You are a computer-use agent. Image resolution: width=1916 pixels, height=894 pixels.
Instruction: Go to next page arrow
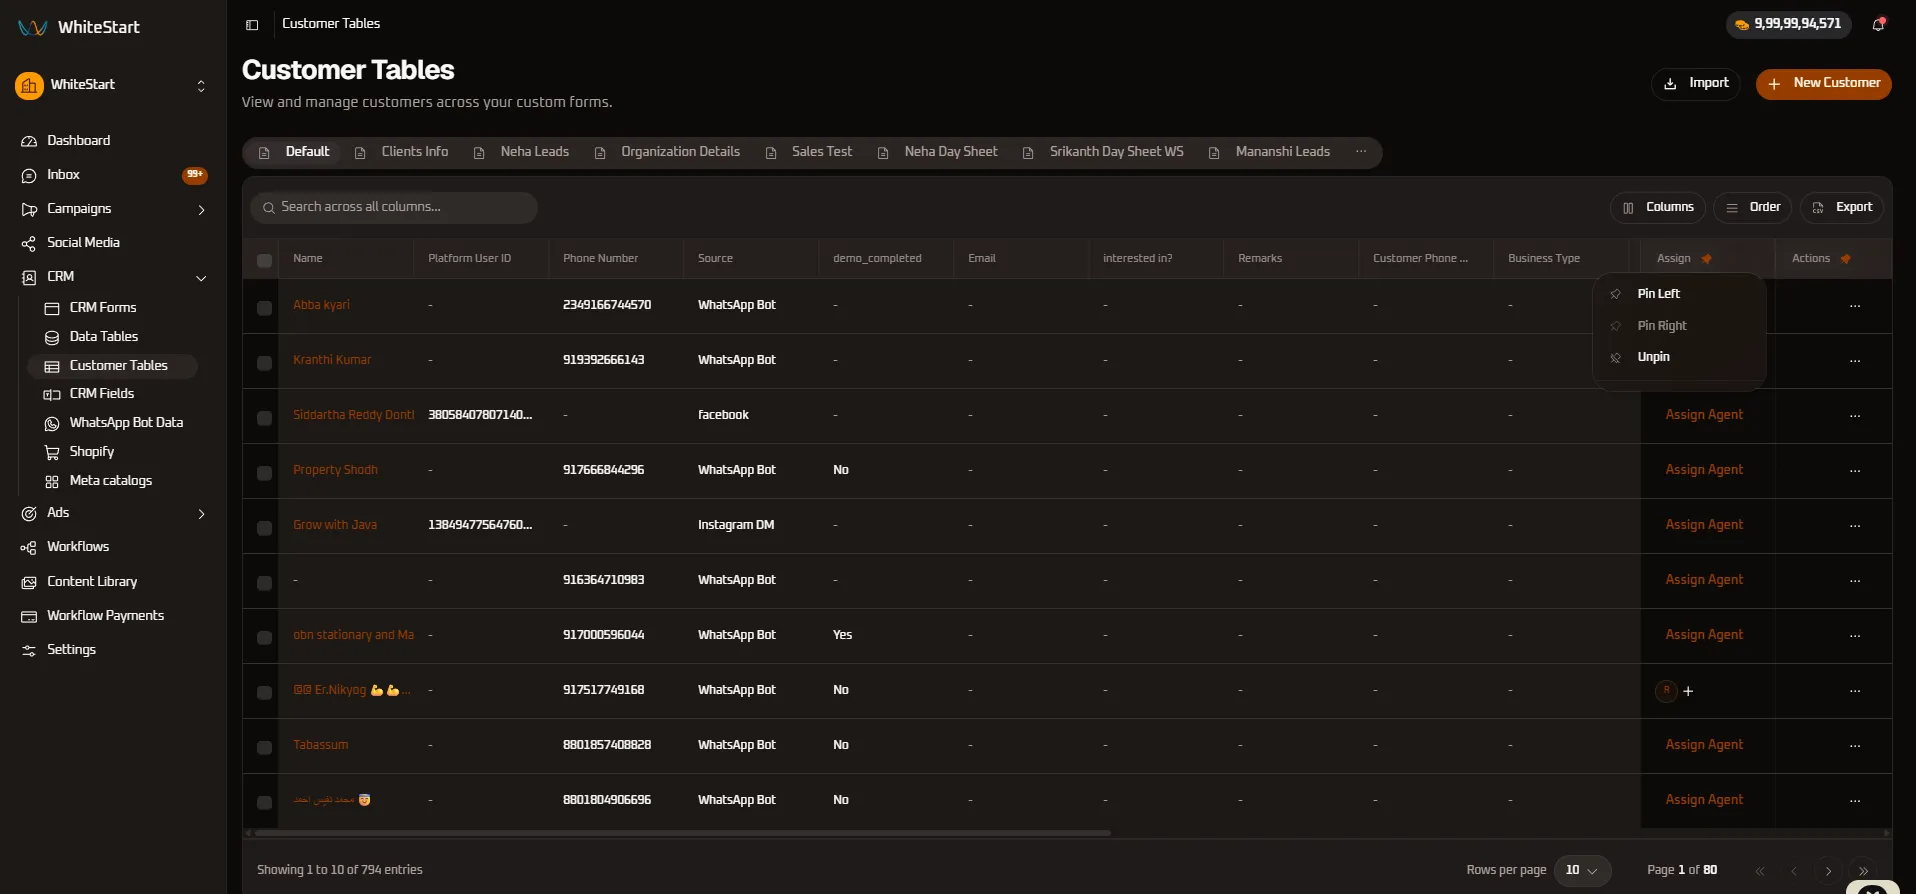[x=1828, y=870]
